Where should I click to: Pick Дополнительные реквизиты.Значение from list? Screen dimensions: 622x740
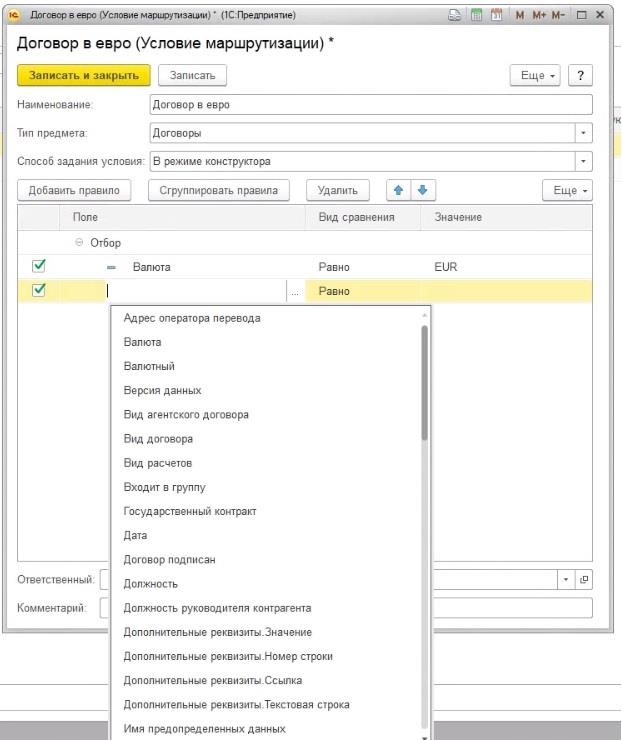(x=218, y=632)
